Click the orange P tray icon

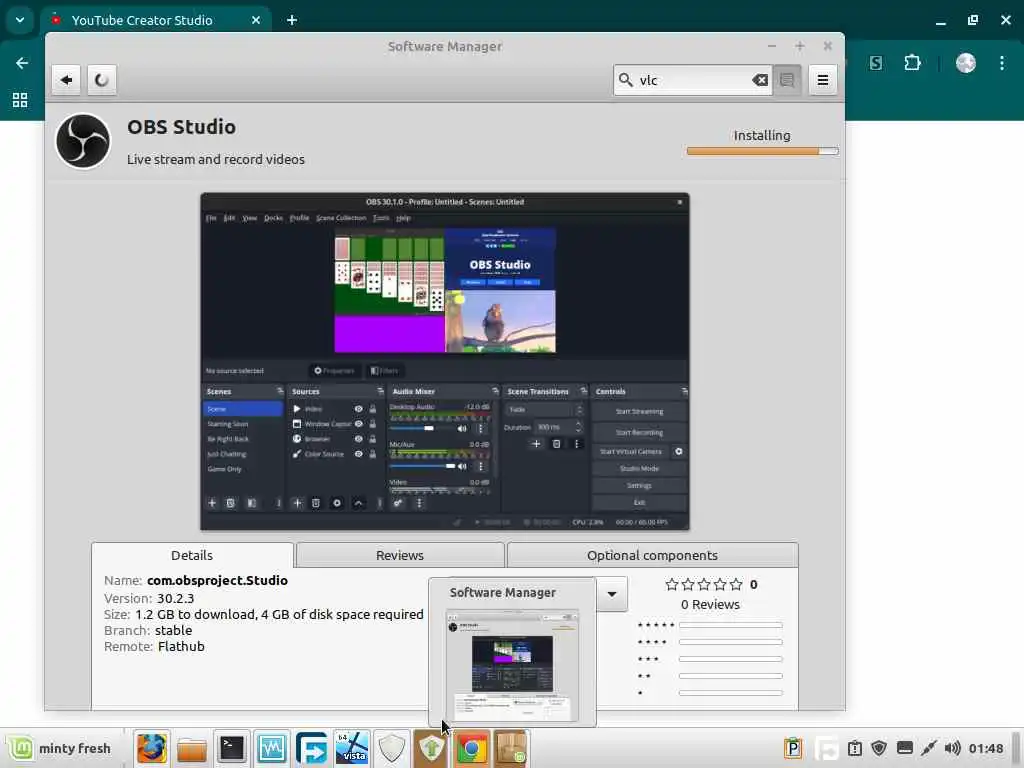(x=793, y=748)
